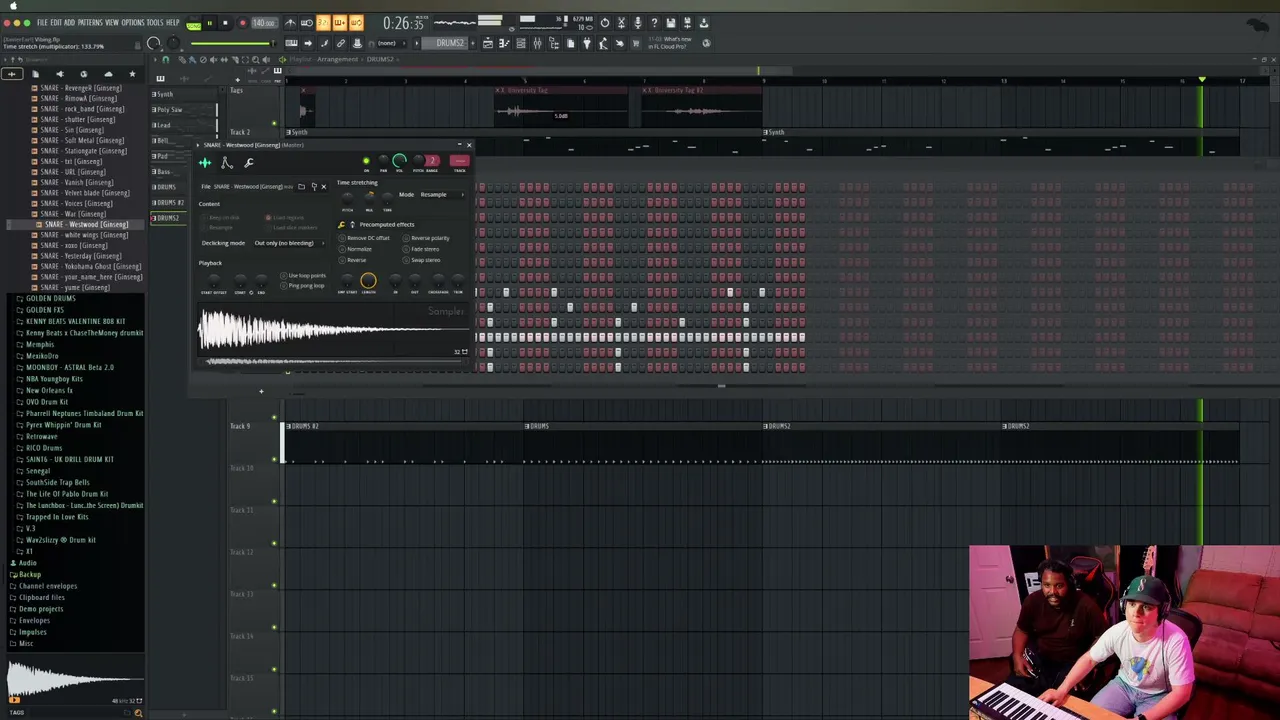Screen dimensions: 1280x720
Task: Click the pause button in transport bar
Action: click(210, 22)
